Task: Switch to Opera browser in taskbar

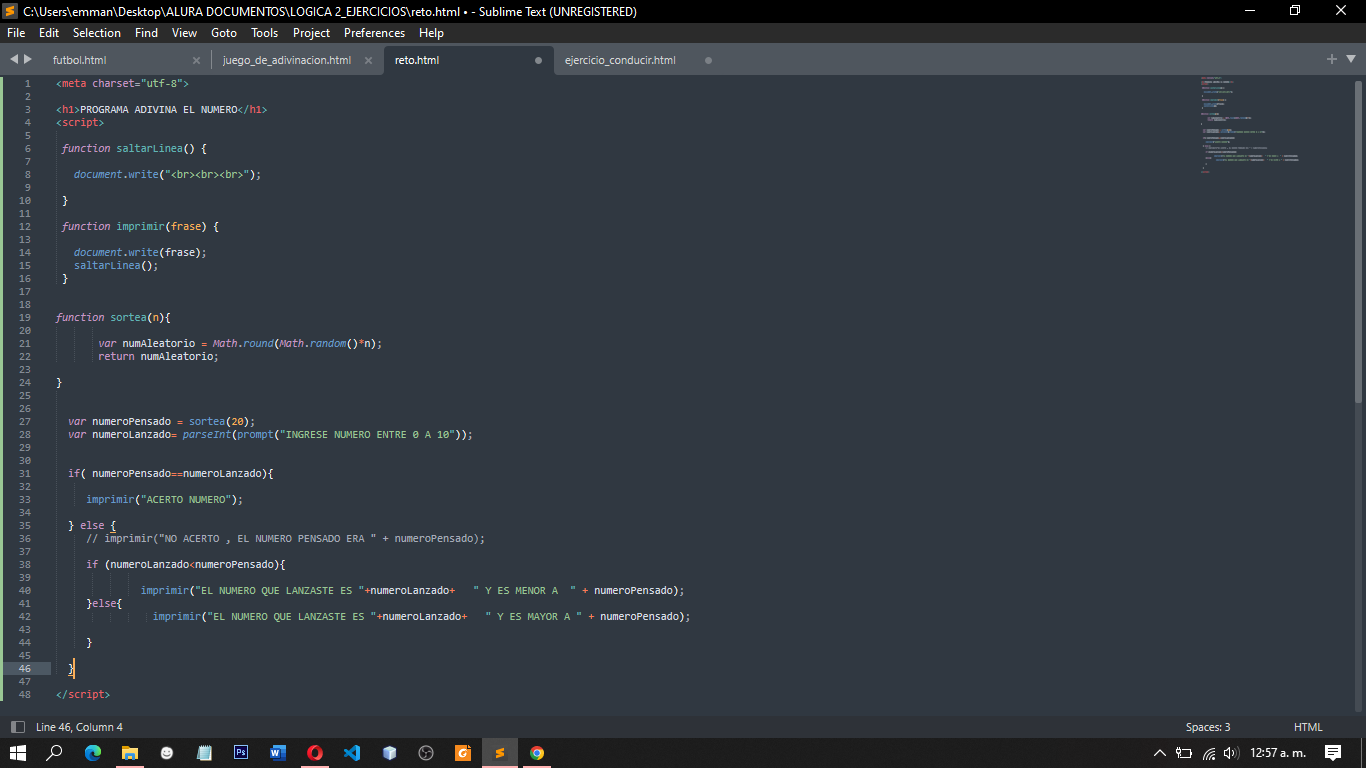Action: coord(315,753)
